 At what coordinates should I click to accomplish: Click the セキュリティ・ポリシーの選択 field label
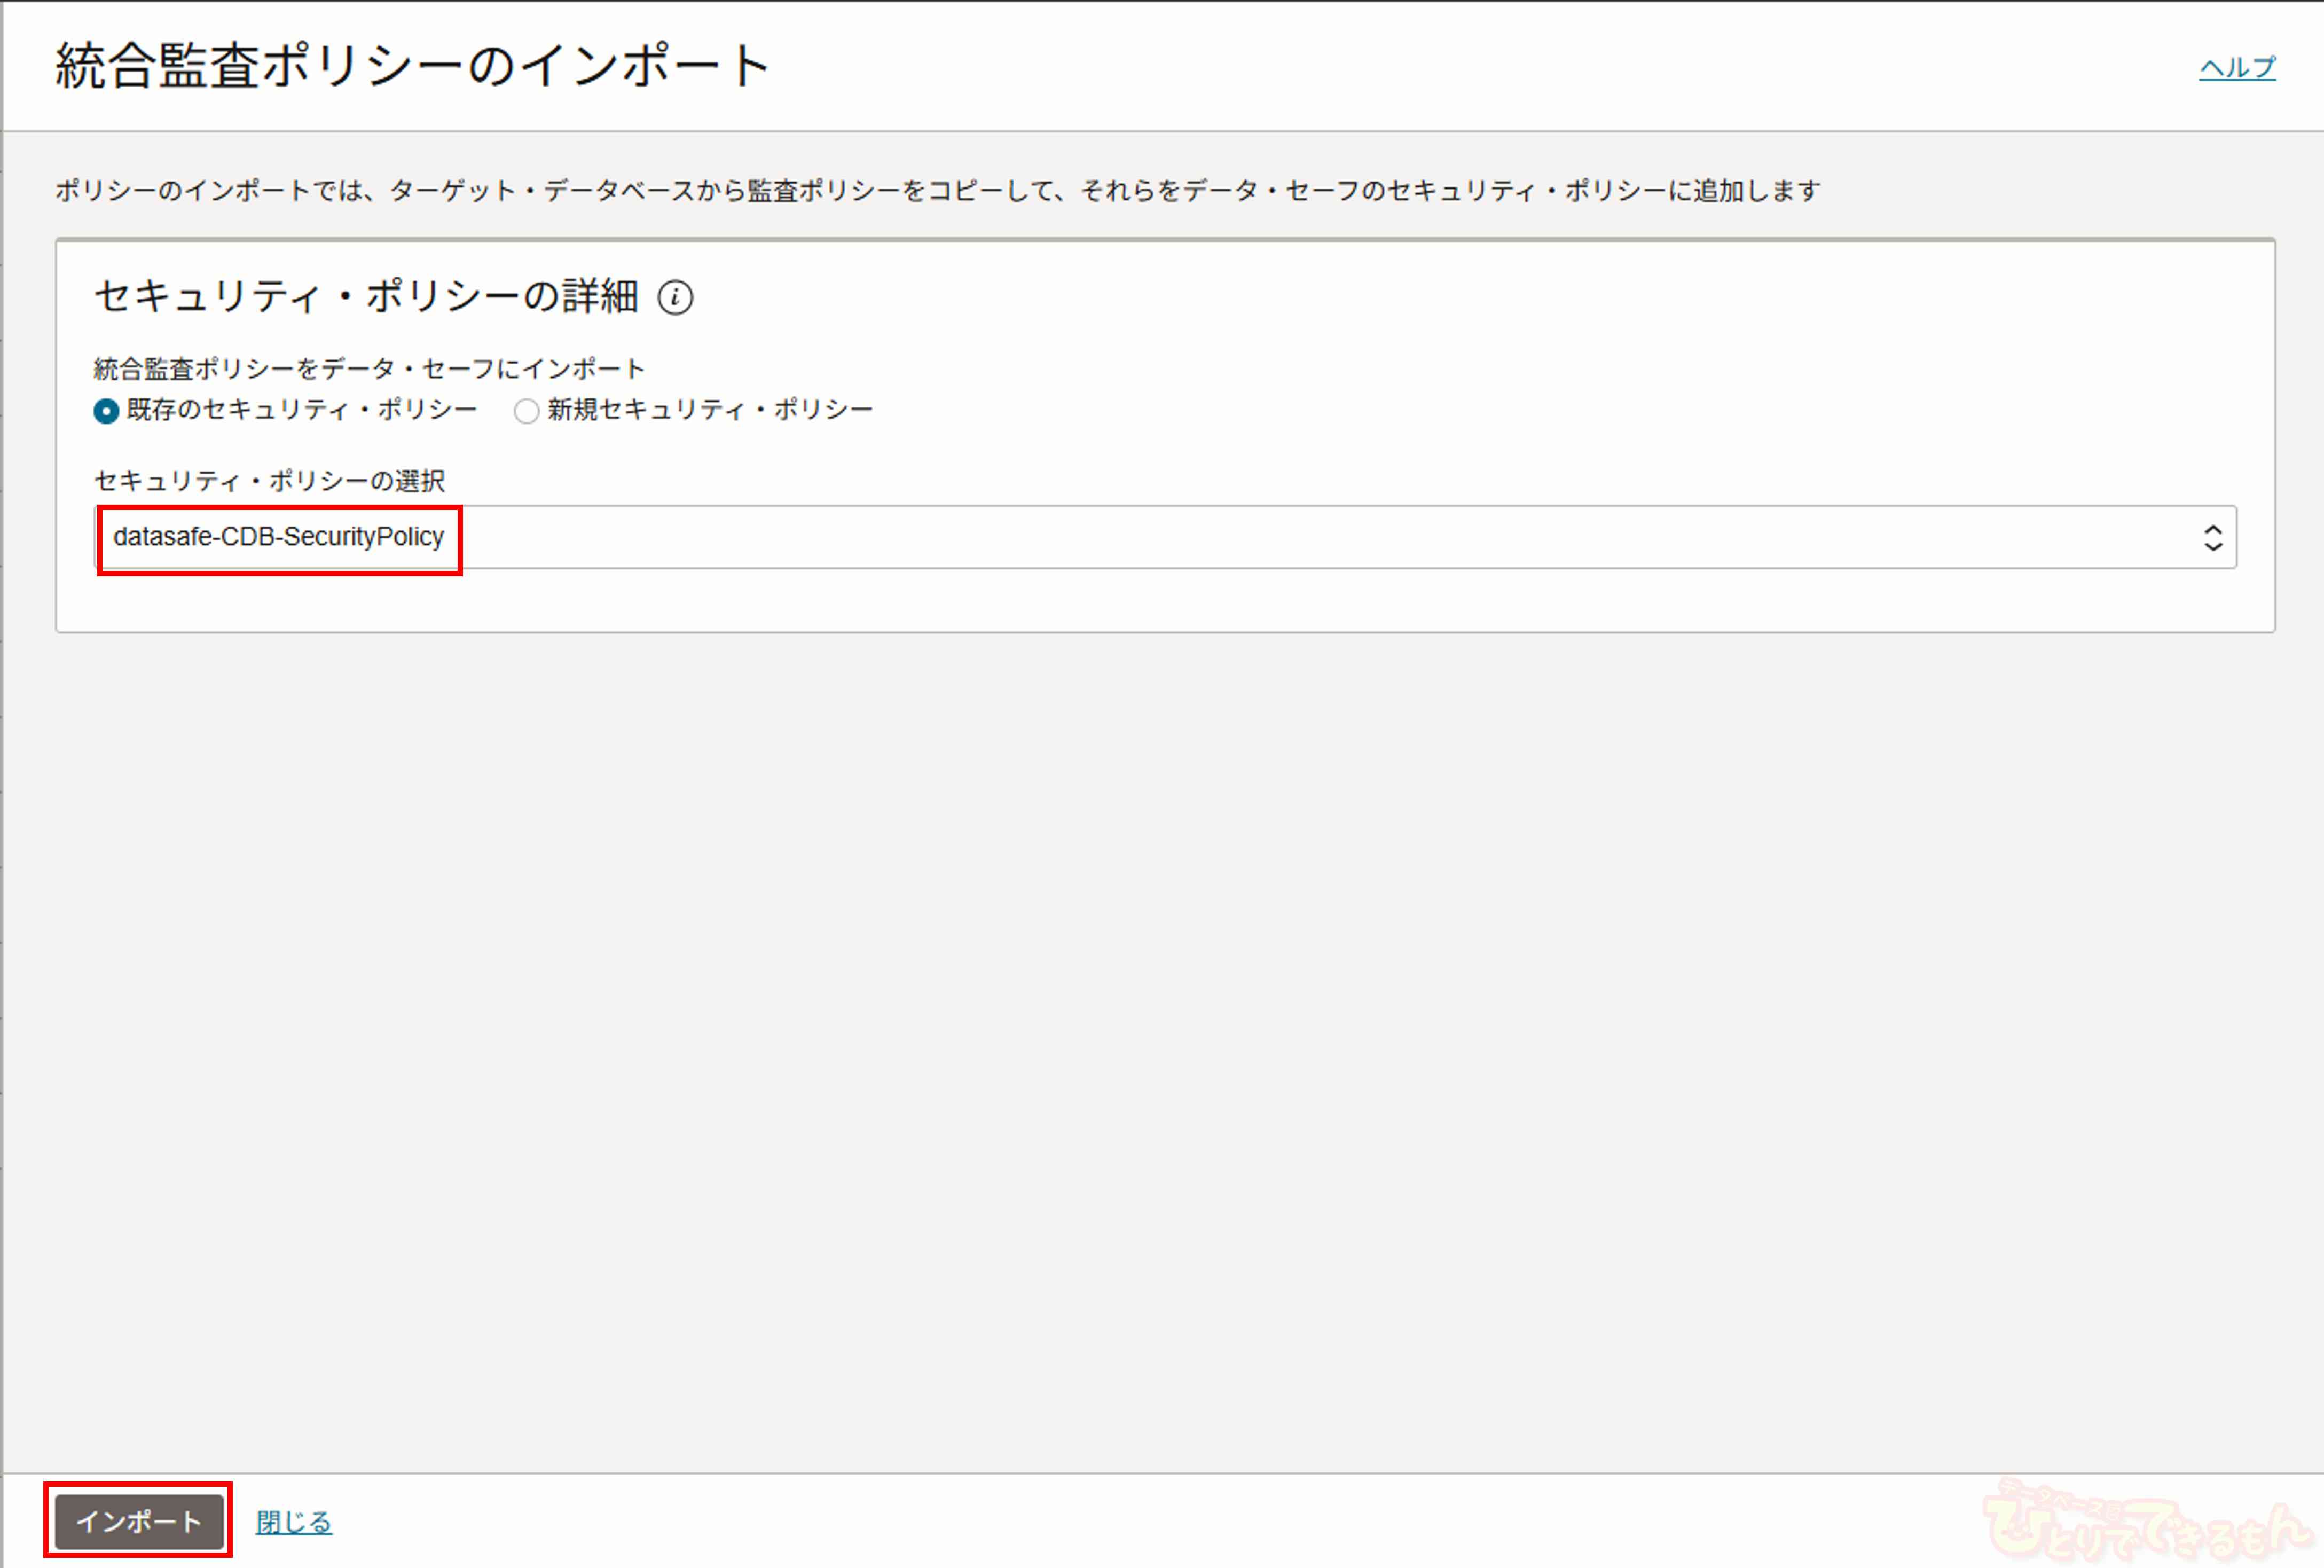coord(269,481)
